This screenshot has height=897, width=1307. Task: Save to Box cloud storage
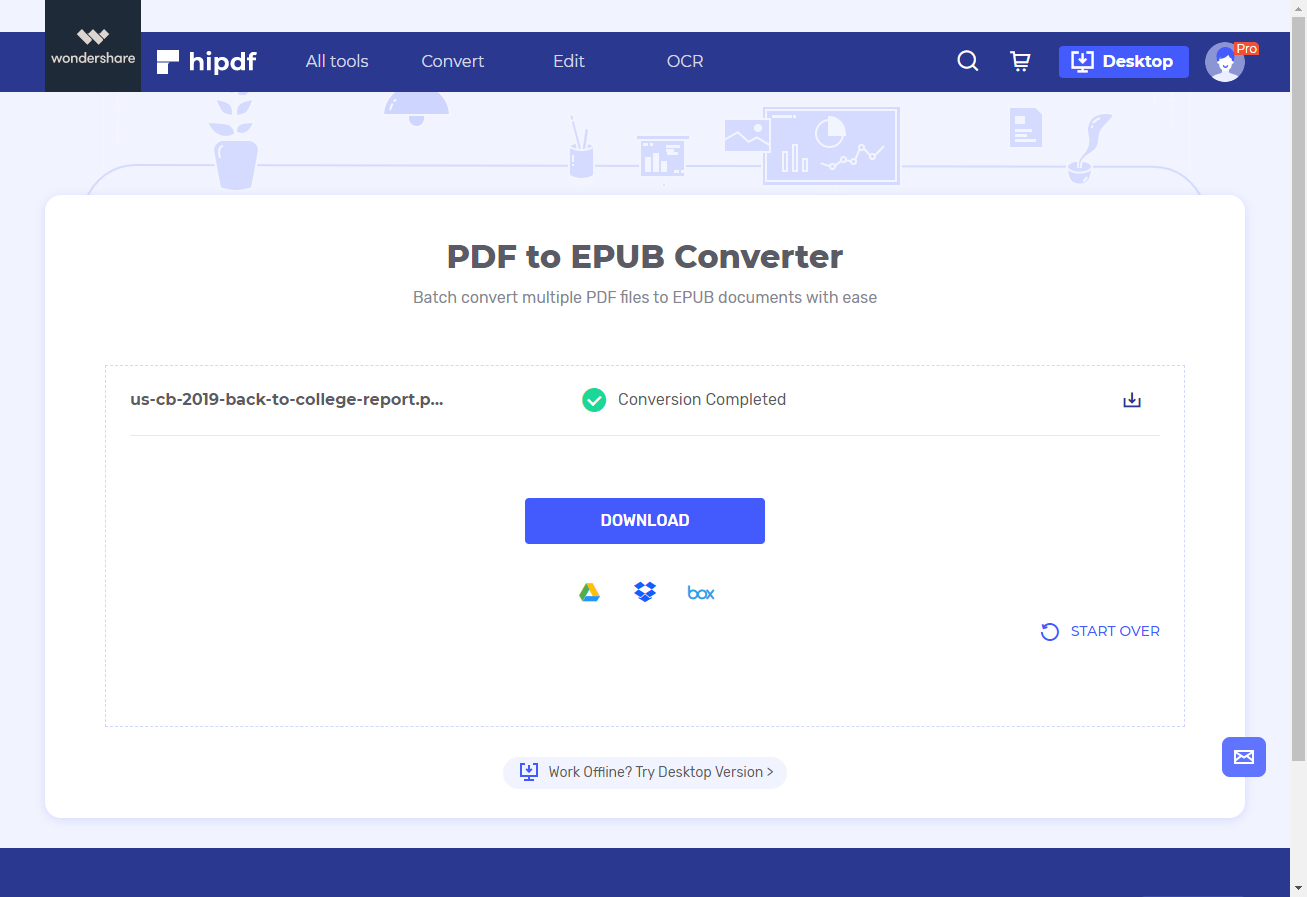pyautogui.click(x=701, y=593)
